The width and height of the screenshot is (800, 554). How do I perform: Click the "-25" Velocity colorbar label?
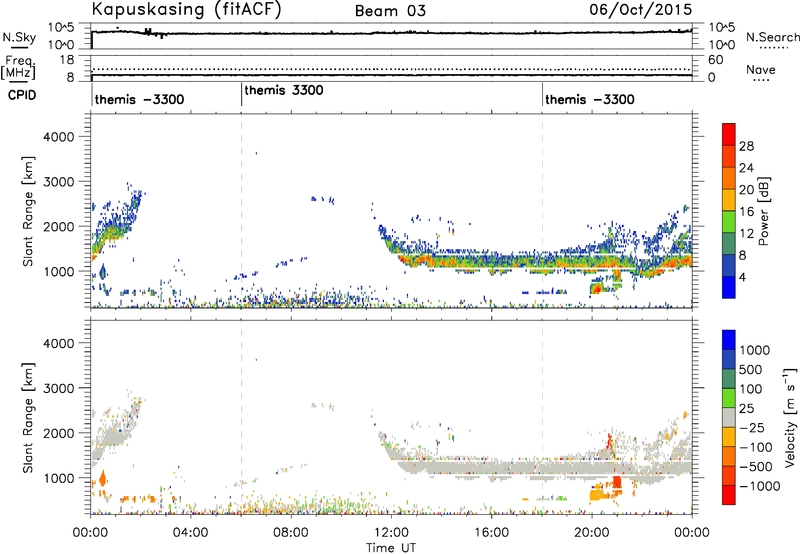click(752, 427)
